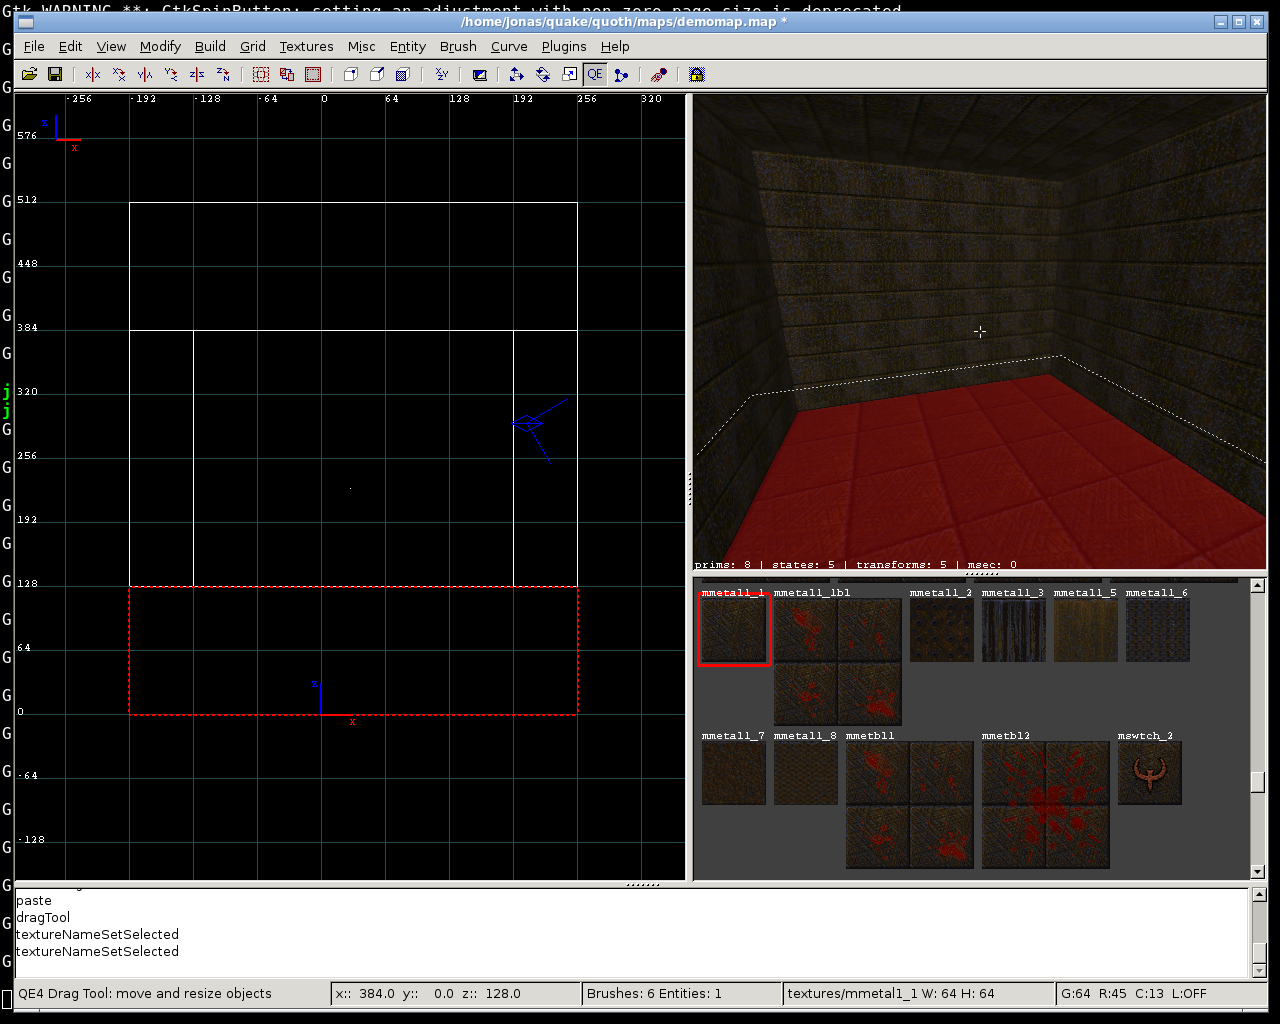1280x1024 pixels.
Task: Save the map with floppy disk icon
Action: click(x=55, y=74)
